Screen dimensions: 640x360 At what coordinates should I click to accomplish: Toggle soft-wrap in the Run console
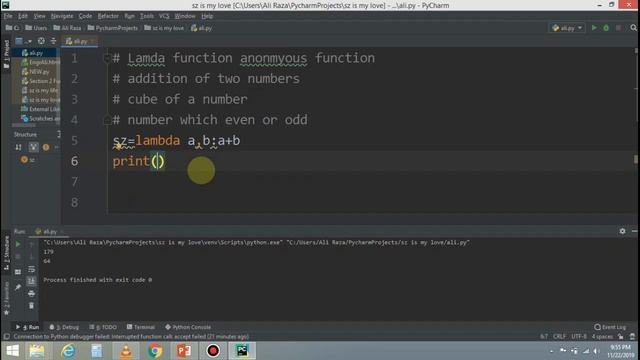point(31,269)
